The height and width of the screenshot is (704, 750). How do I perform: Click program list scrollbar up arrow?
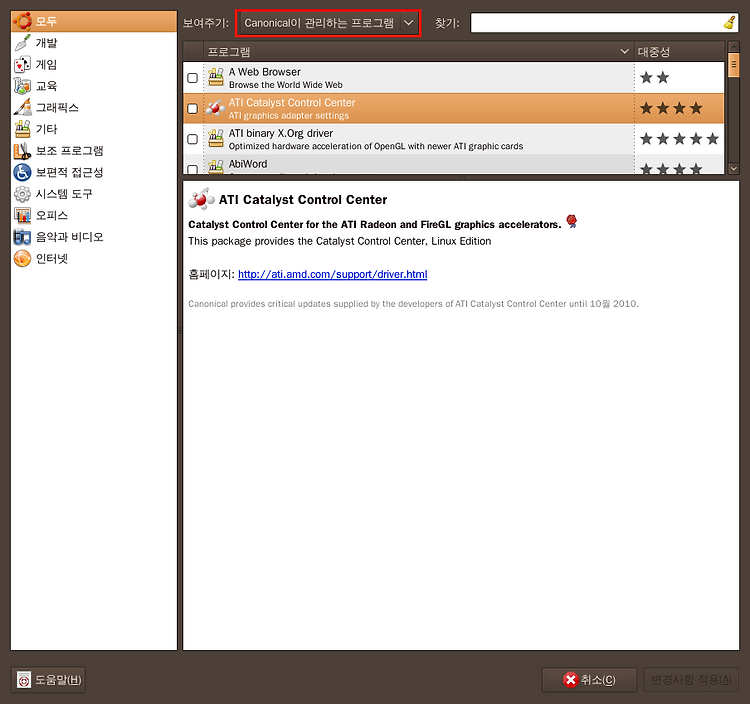coord(733,47)
